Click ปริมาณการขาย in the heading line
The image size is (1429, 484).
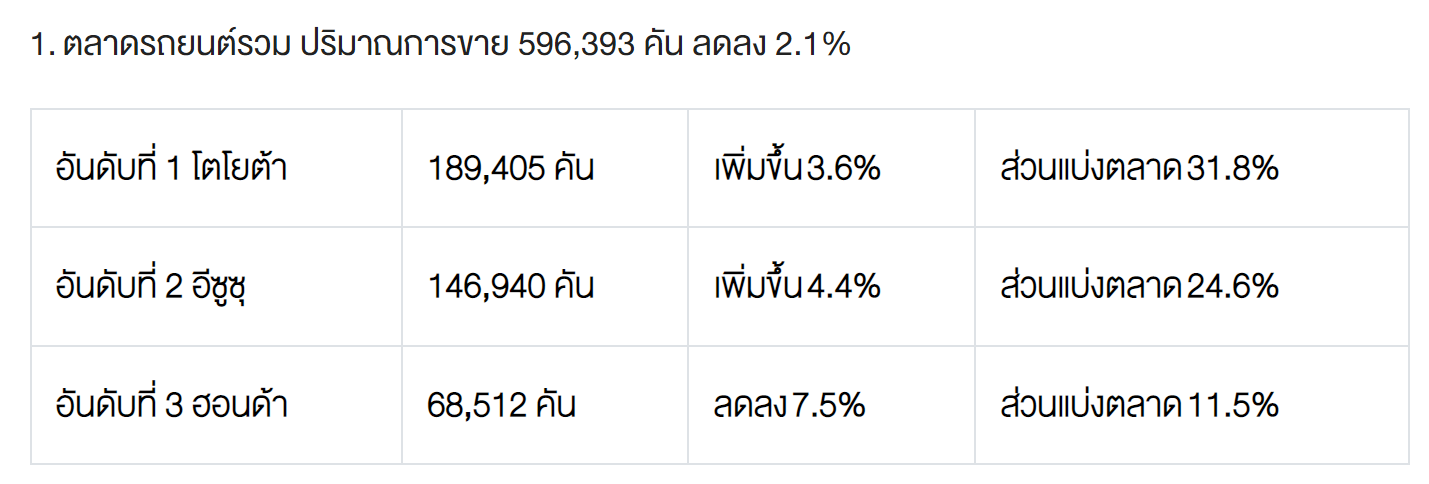pyautogui.click(x=404, y=46)
